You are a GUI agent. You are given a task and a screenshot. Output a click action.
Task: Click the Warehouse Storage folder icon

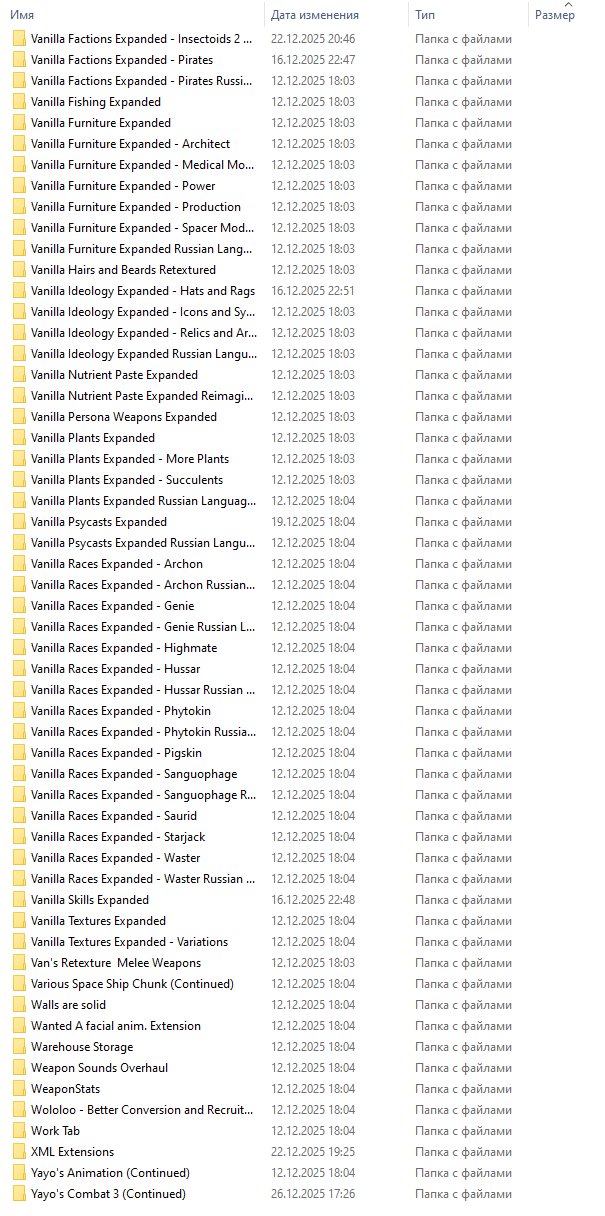(19, 1047)
